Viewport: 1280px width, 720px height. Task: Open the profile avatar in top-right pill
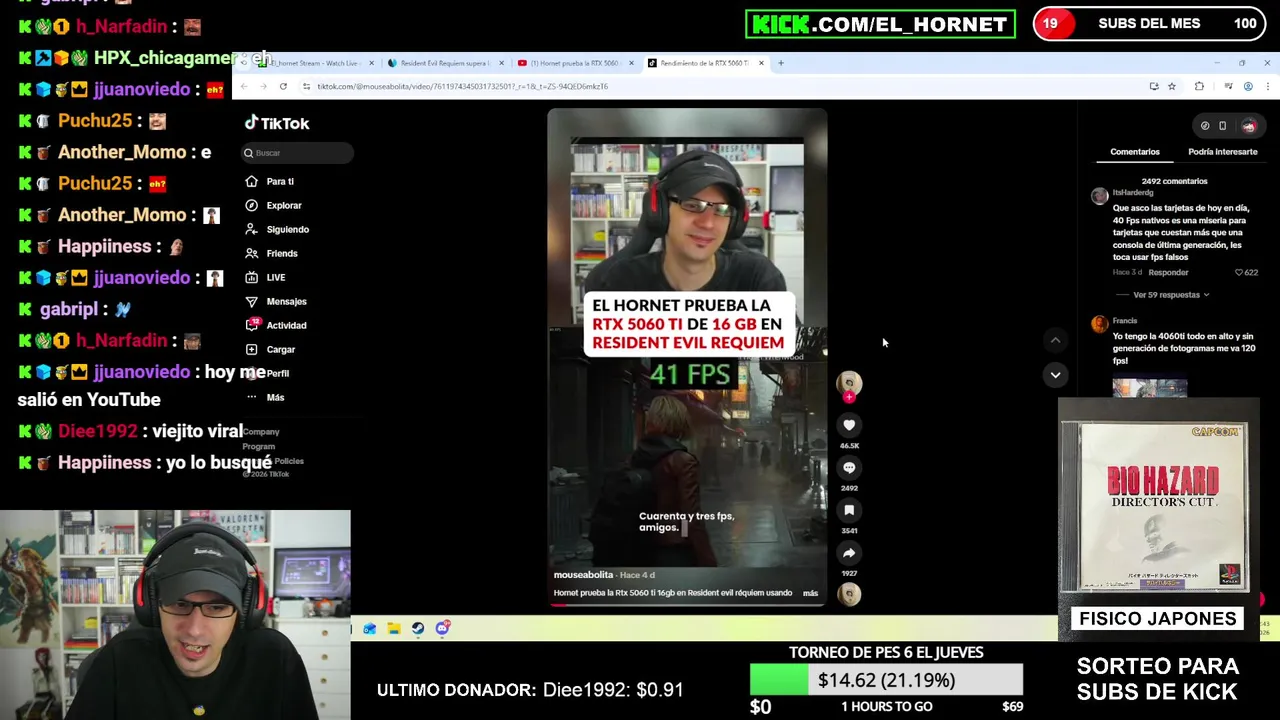1248,126
